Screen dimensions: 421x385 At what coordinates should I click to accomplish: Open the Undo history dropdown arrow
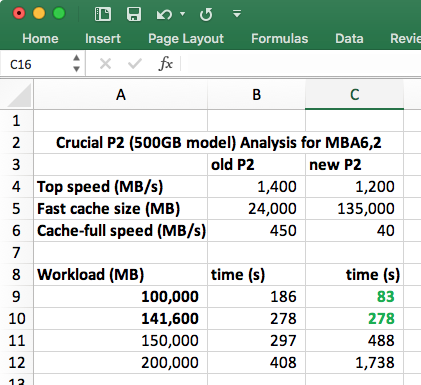click(x=182, y=14)
